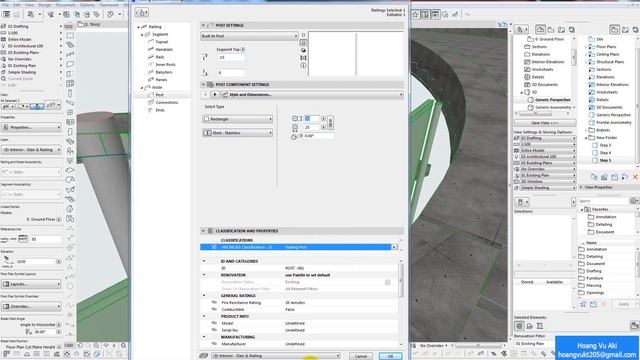Select Balusters in the railing tree
640x360 pixels.
point(164,72)
